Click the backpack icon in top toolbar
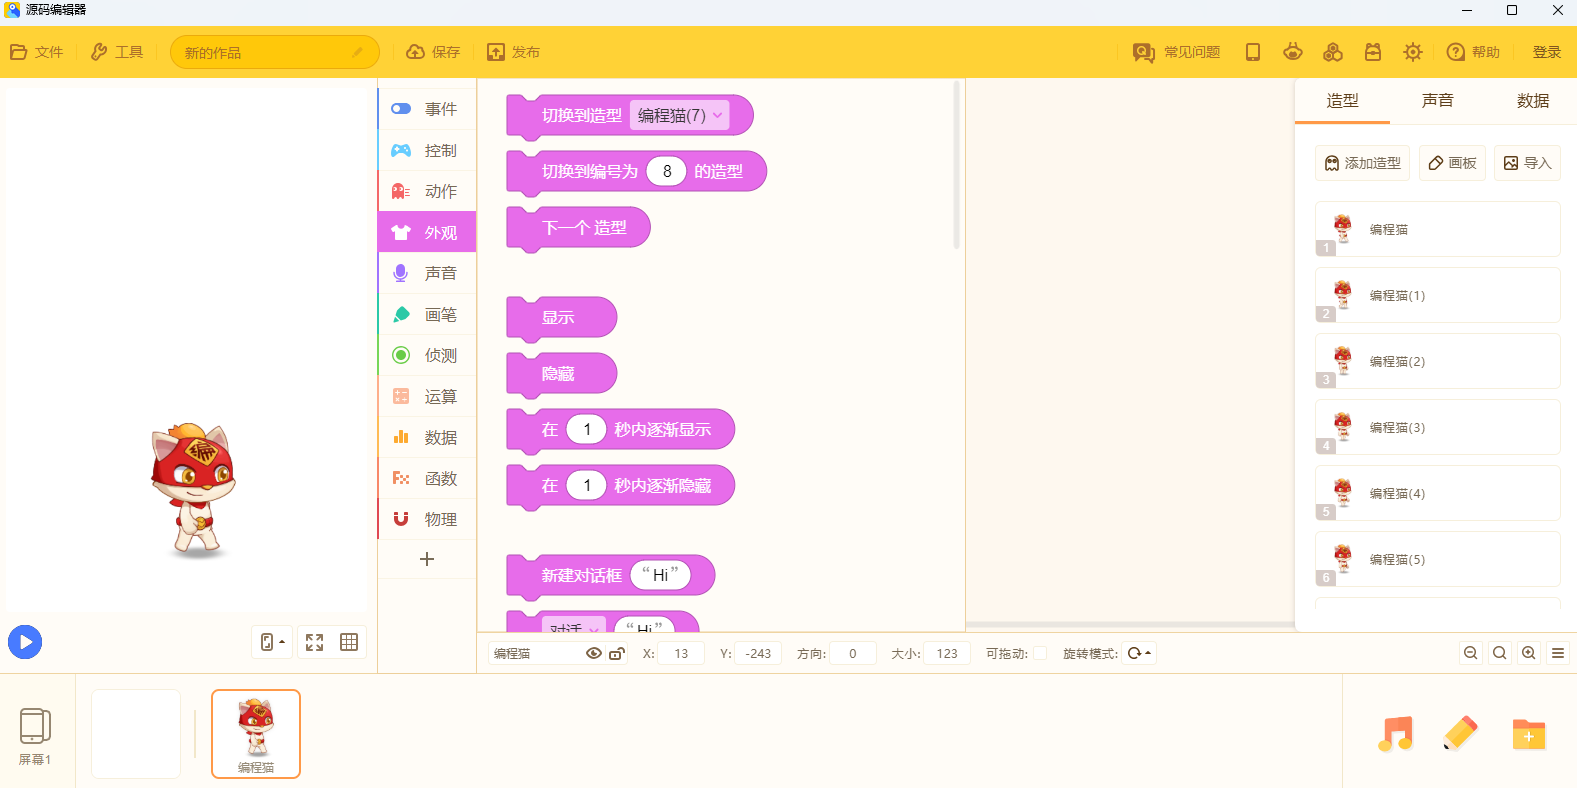 [x=1373, y=52]
